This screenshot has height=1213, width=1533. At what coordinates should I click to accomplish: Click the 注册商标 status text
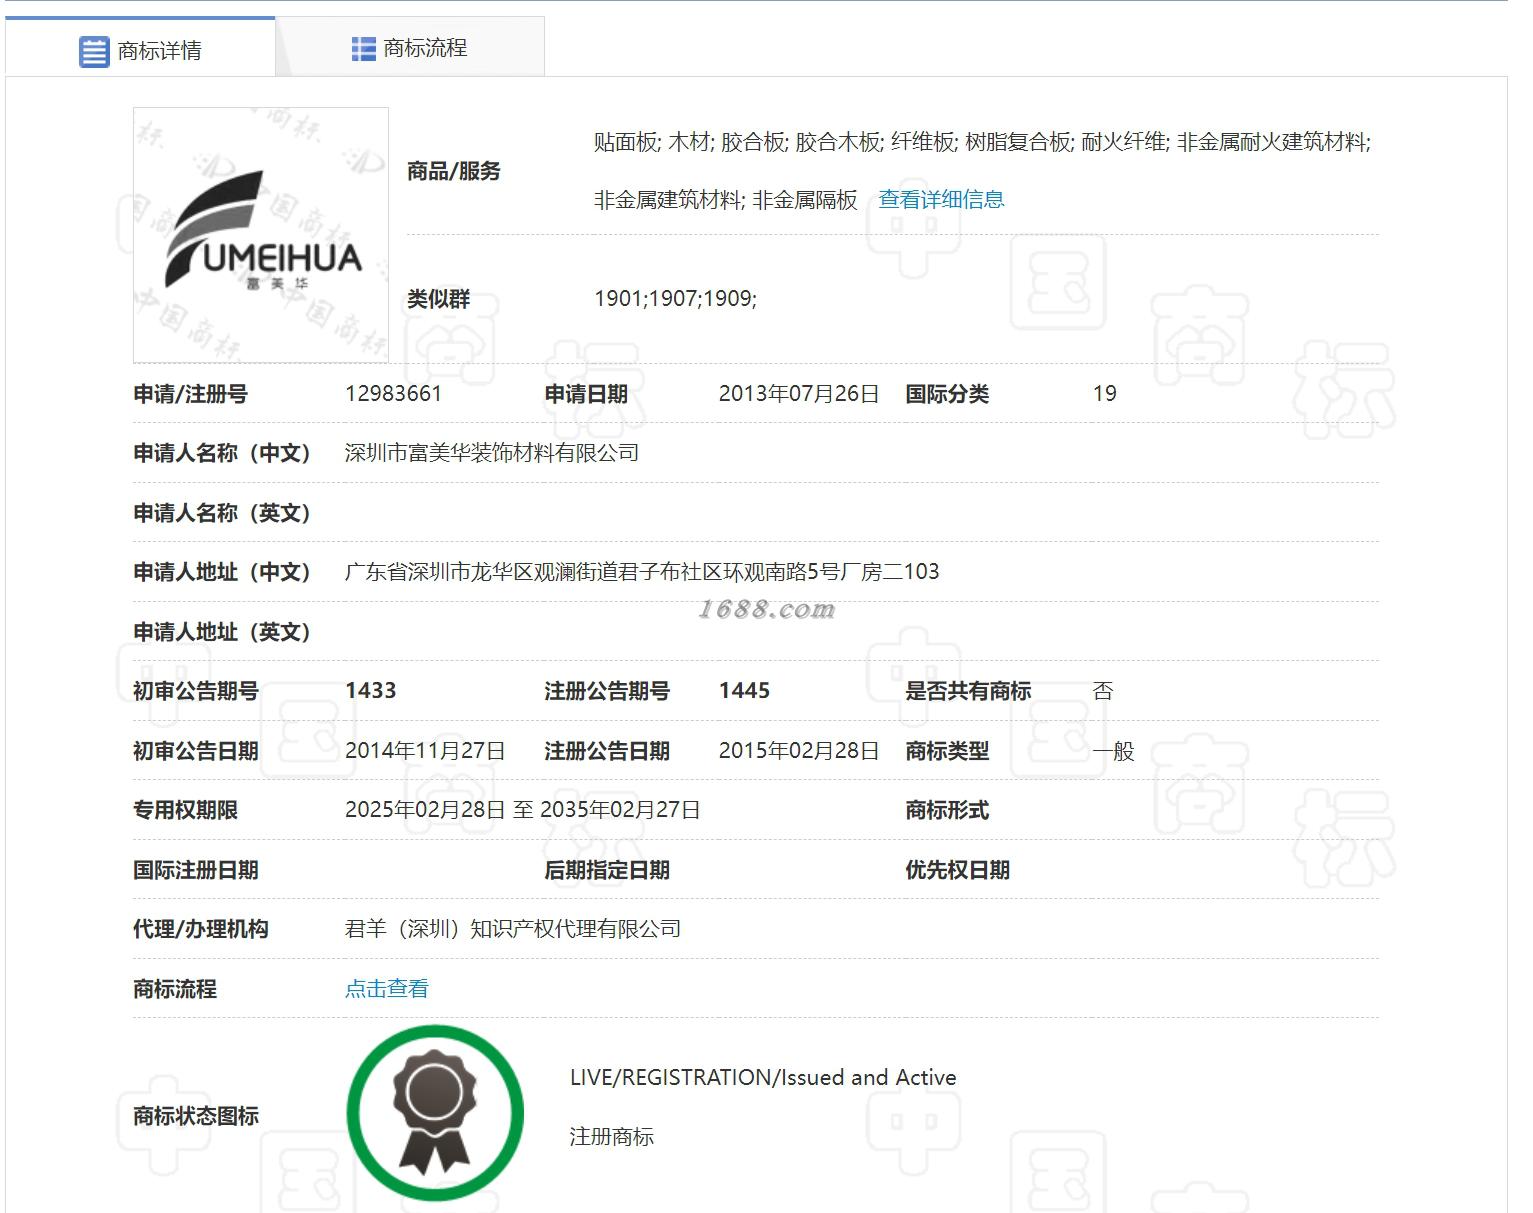point(612,1137)
